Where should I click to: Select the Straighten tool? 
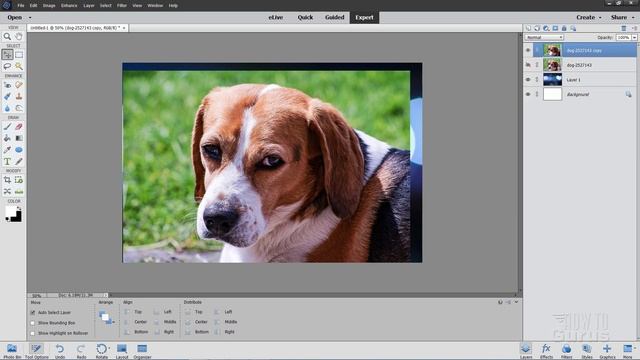(19, 191)
